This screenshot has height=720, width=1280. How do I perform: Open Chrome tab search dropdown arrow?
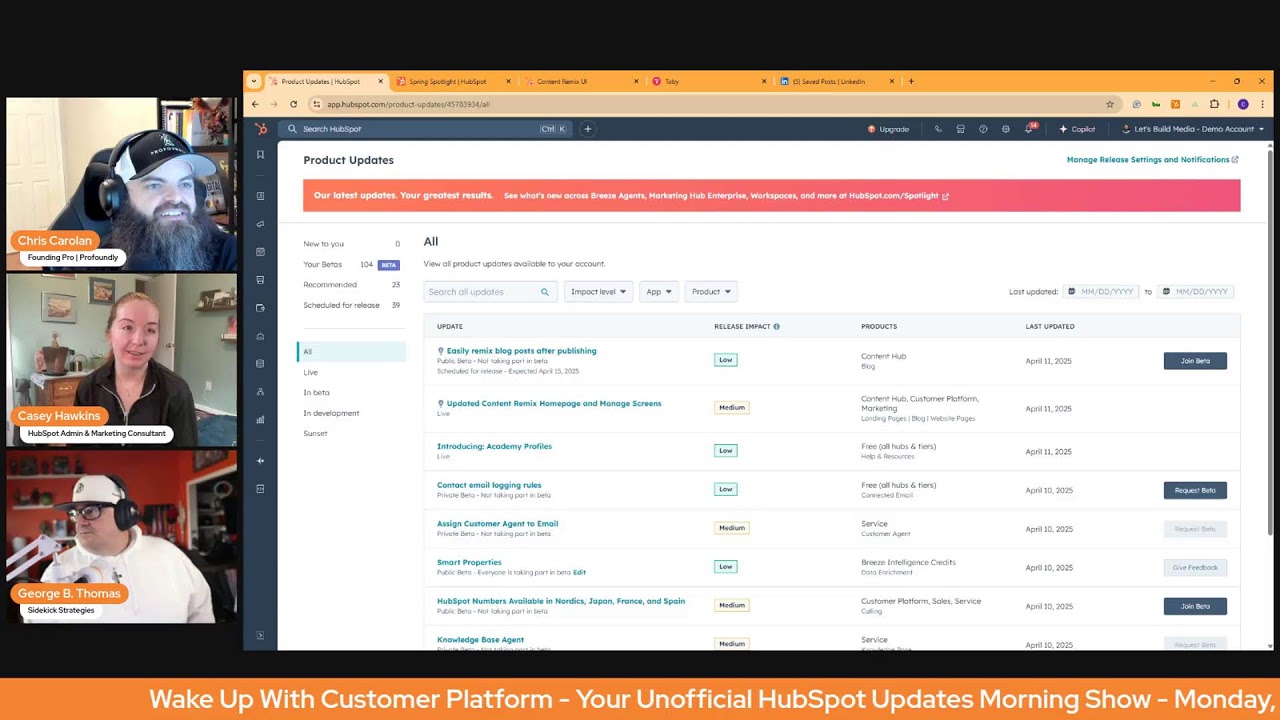point(254,81)
